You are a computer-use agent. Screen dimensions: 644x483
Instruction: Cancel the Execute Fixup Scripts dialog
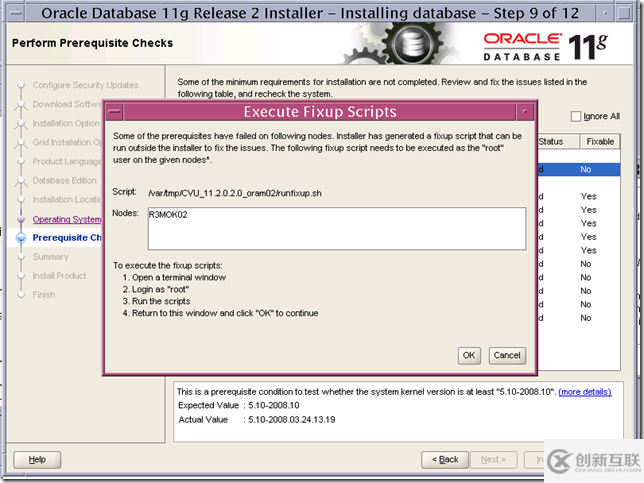pos(507,355)
